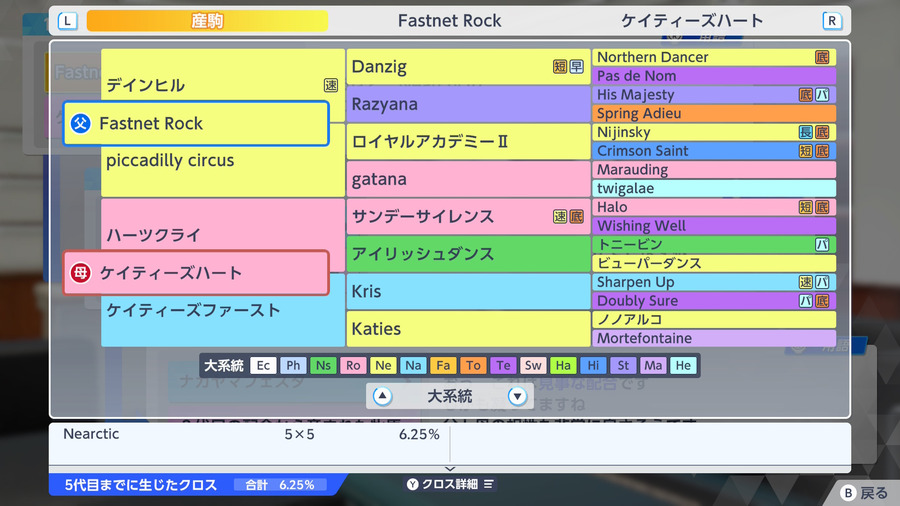Click the パ badge on Sharpen Up
Image resolution: width=900 pixels, height=506 pixels.
(x=822, y=282)
